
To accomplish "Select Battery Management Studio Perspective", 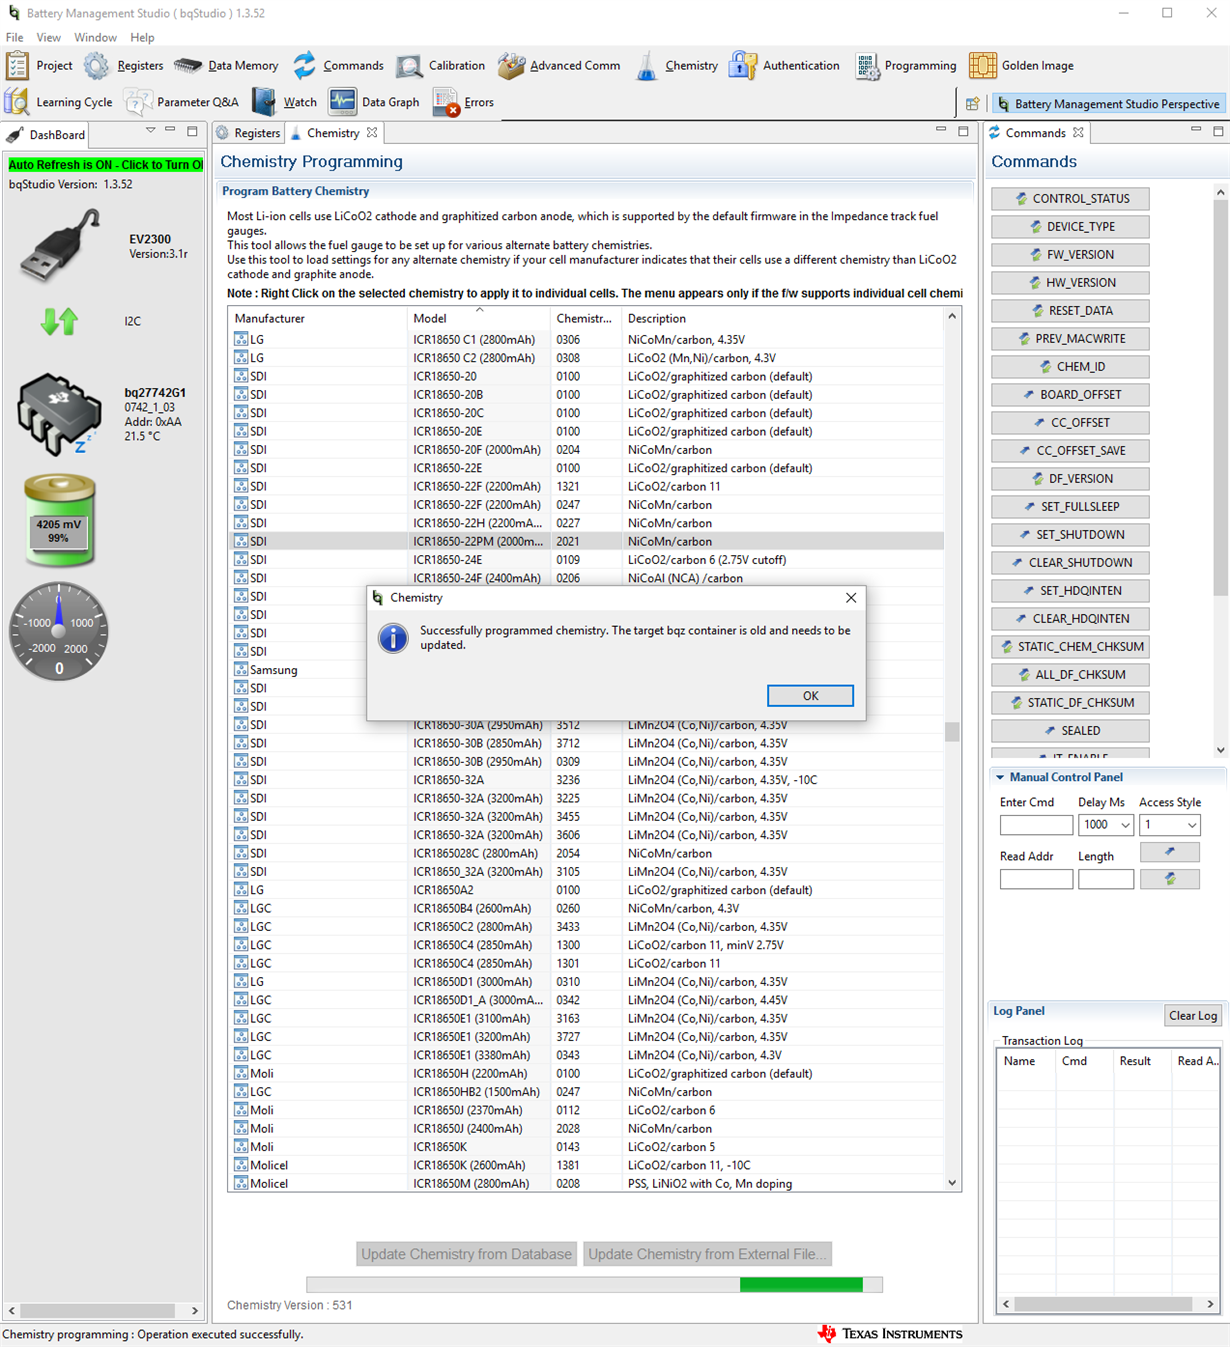I will (x=1108, y=104).
